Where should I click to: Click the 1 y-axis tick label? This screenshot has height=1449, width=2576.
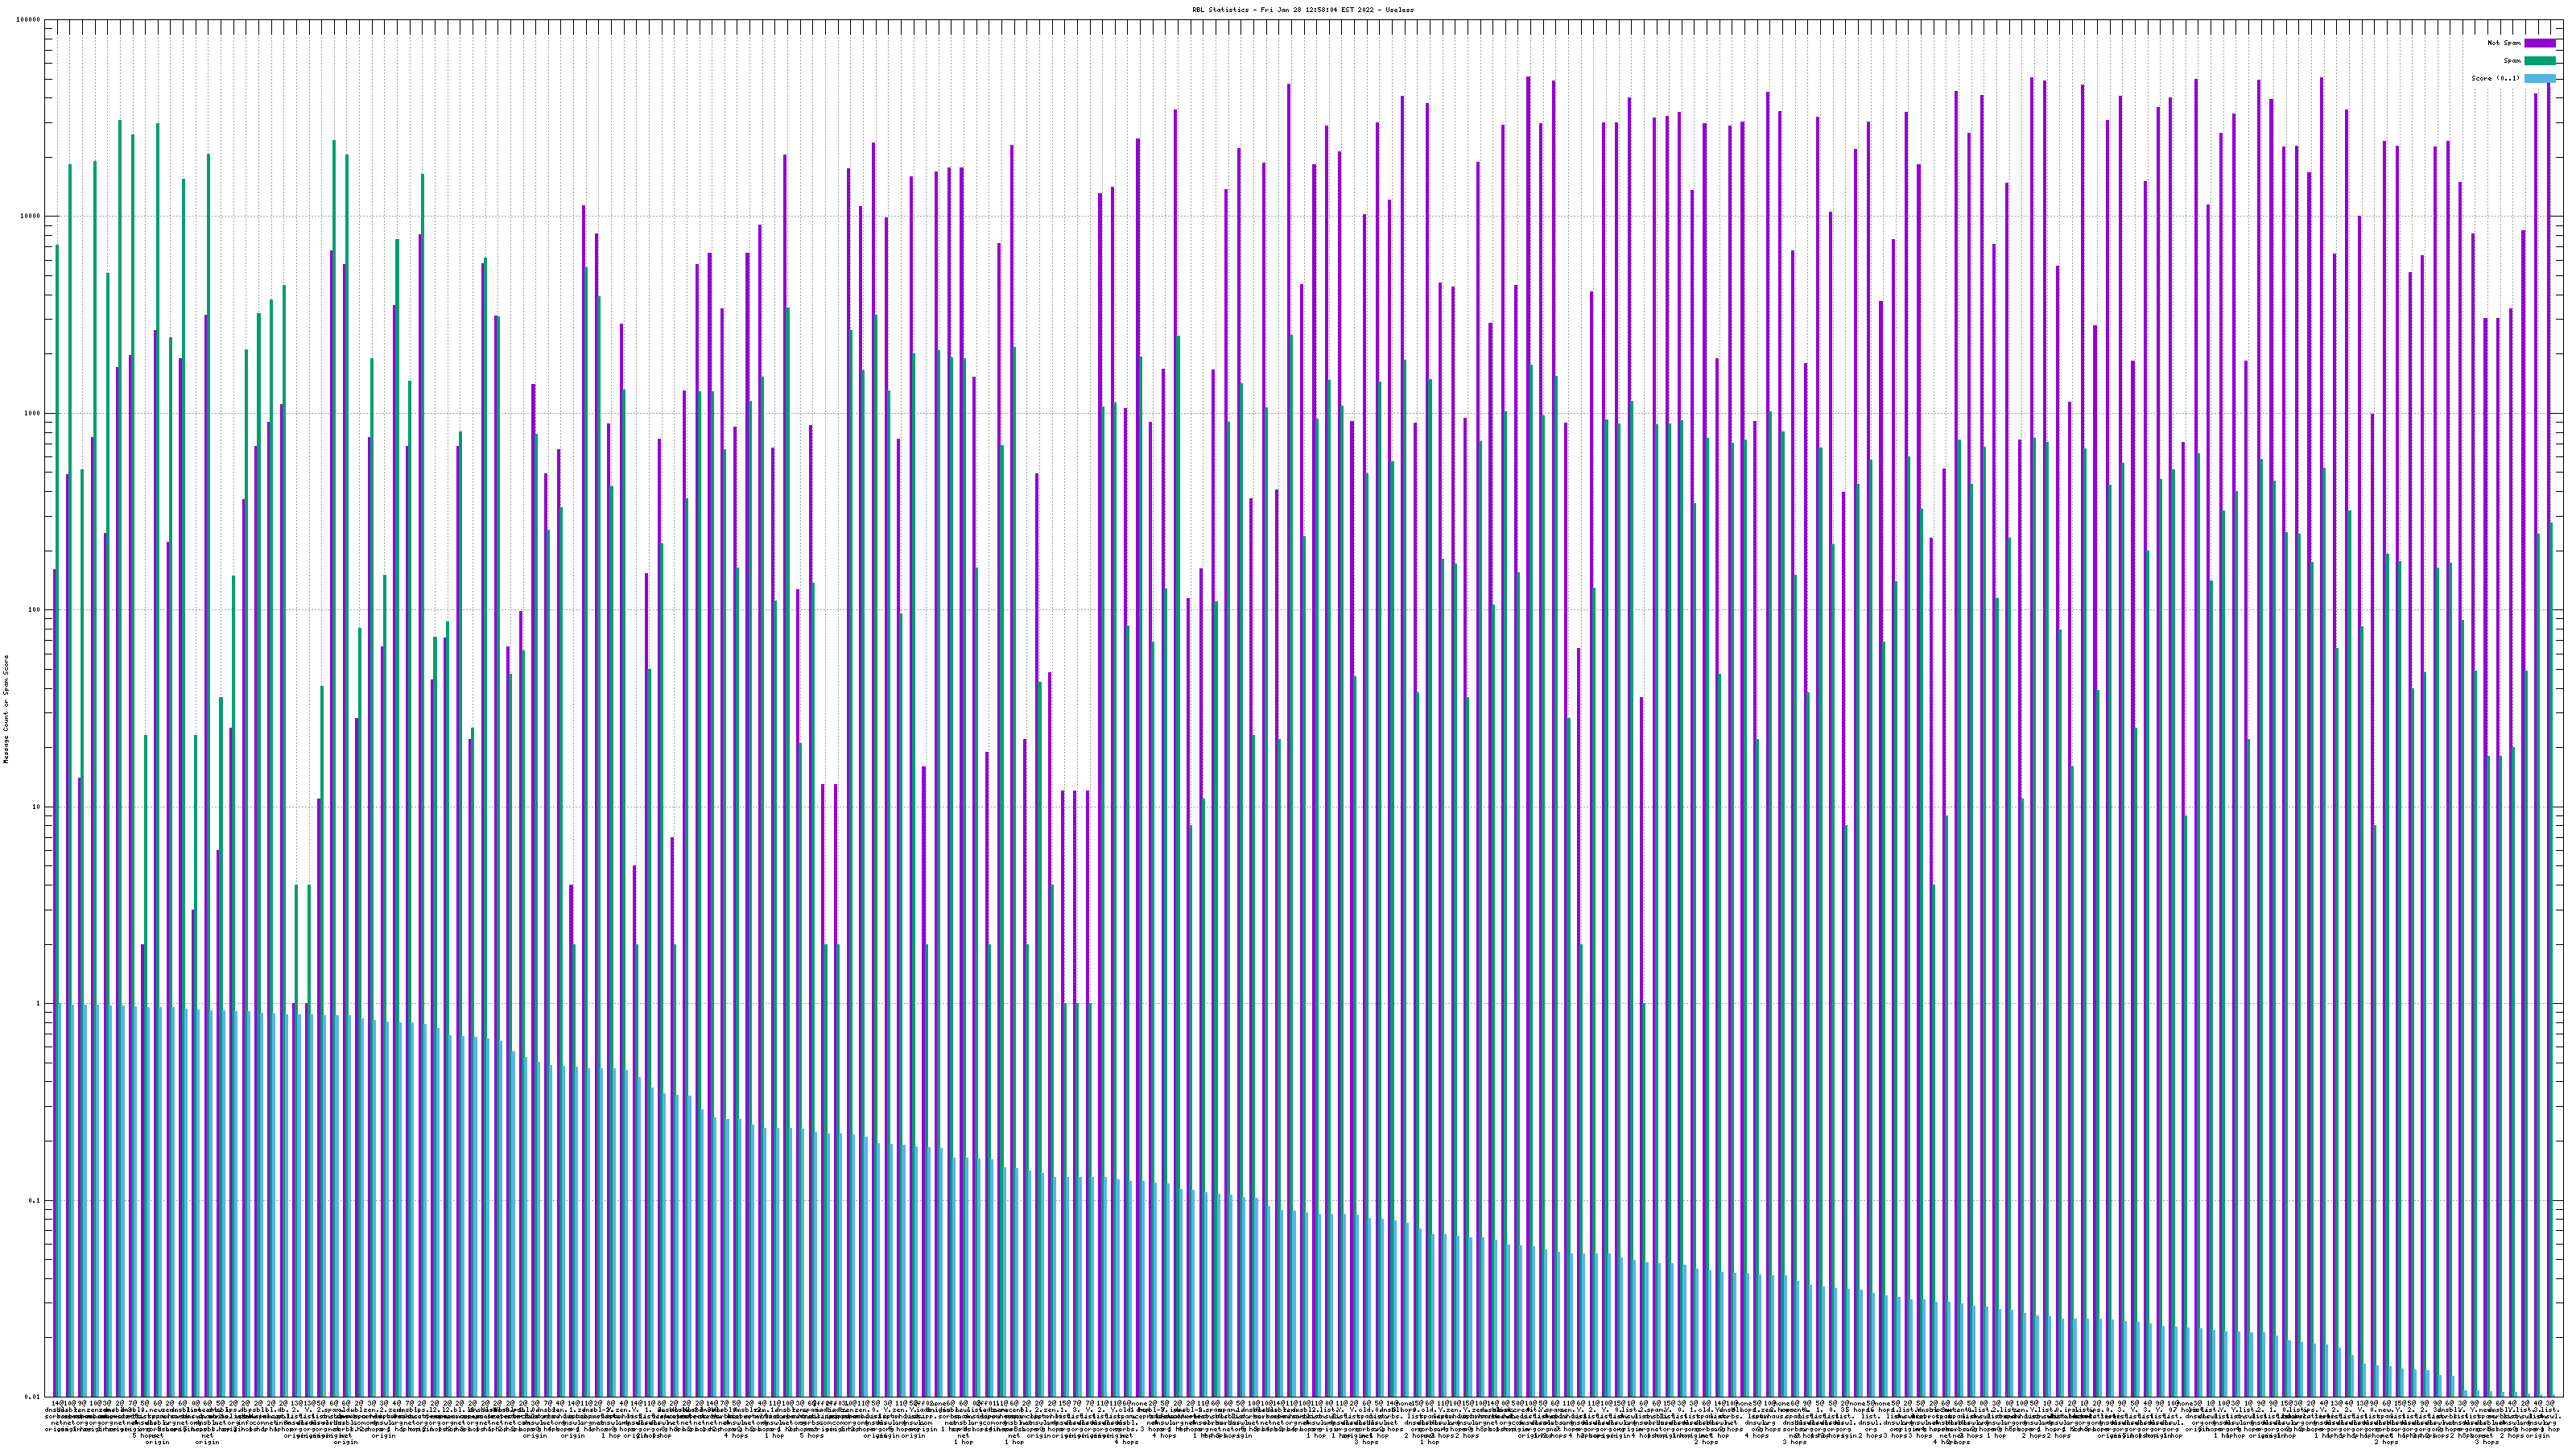click(39, 1004)
